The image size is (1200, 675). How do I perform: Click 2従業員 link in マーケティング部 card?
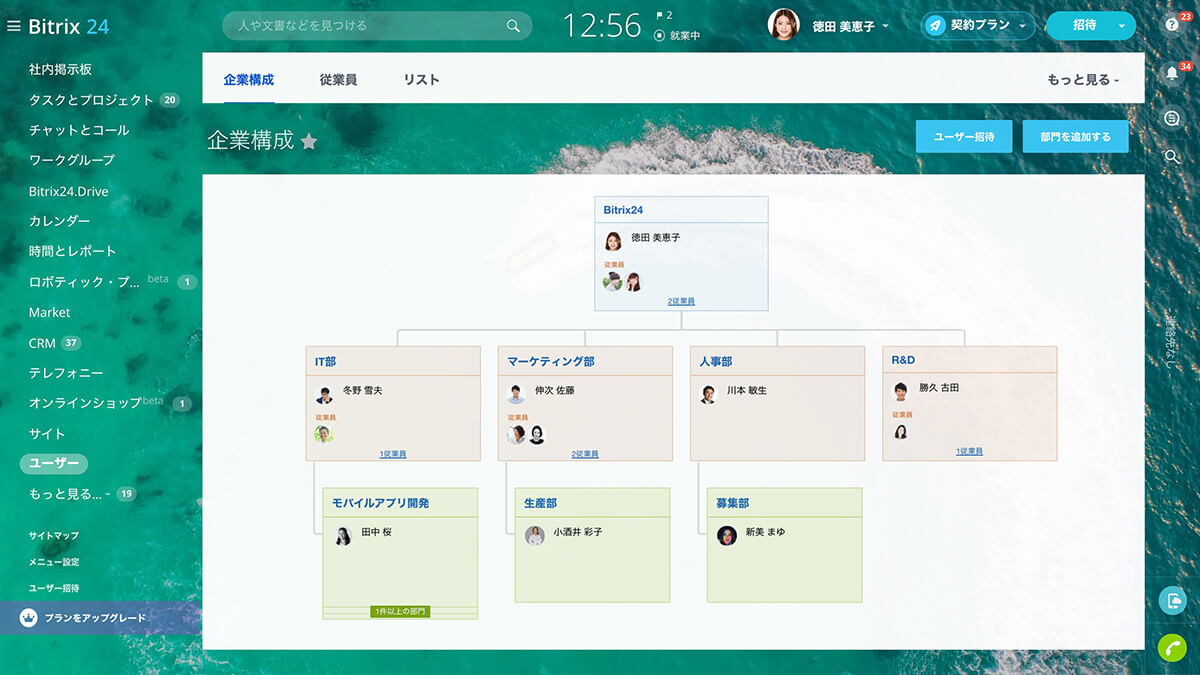[x=585, y=454]
